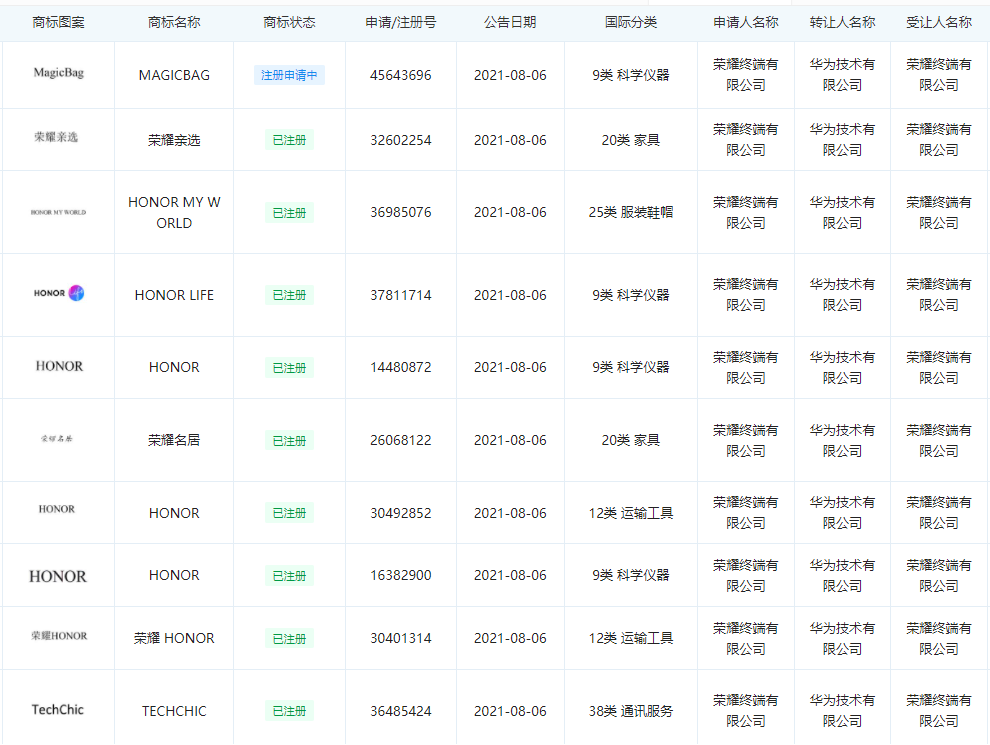Select registration number 32602254

pos(401,140)
